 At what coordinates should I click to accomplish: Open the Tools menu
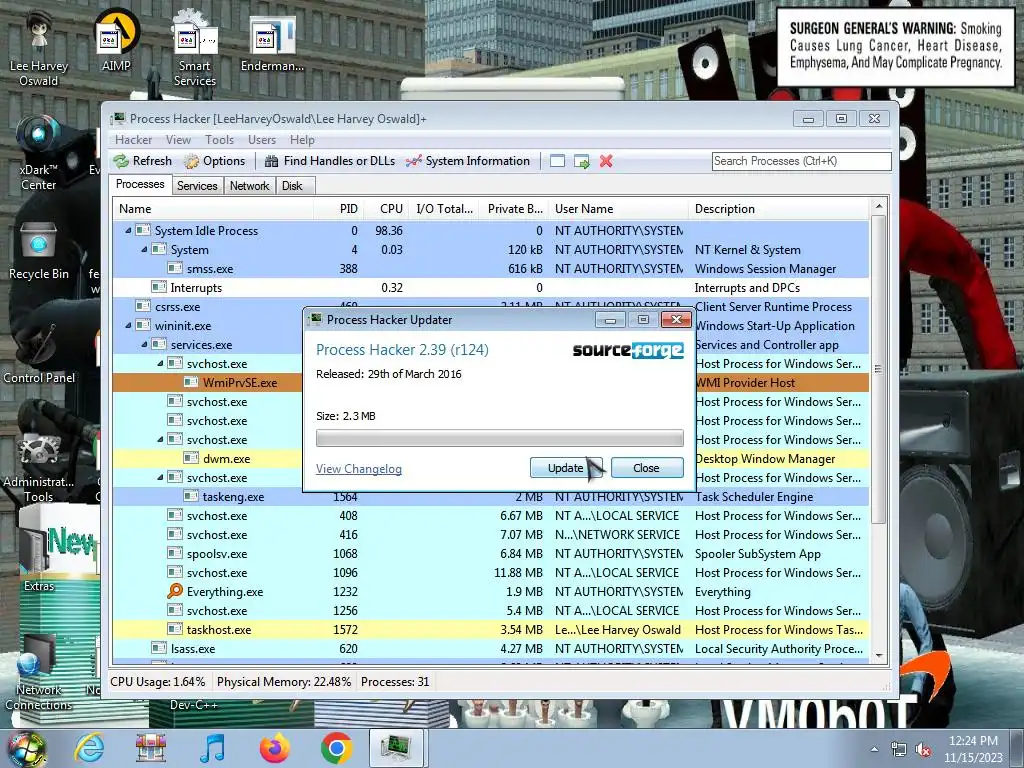tap(219, 140)
